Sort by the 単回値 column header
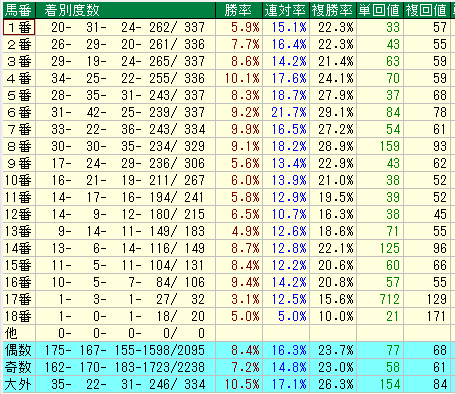 [380, 10]
